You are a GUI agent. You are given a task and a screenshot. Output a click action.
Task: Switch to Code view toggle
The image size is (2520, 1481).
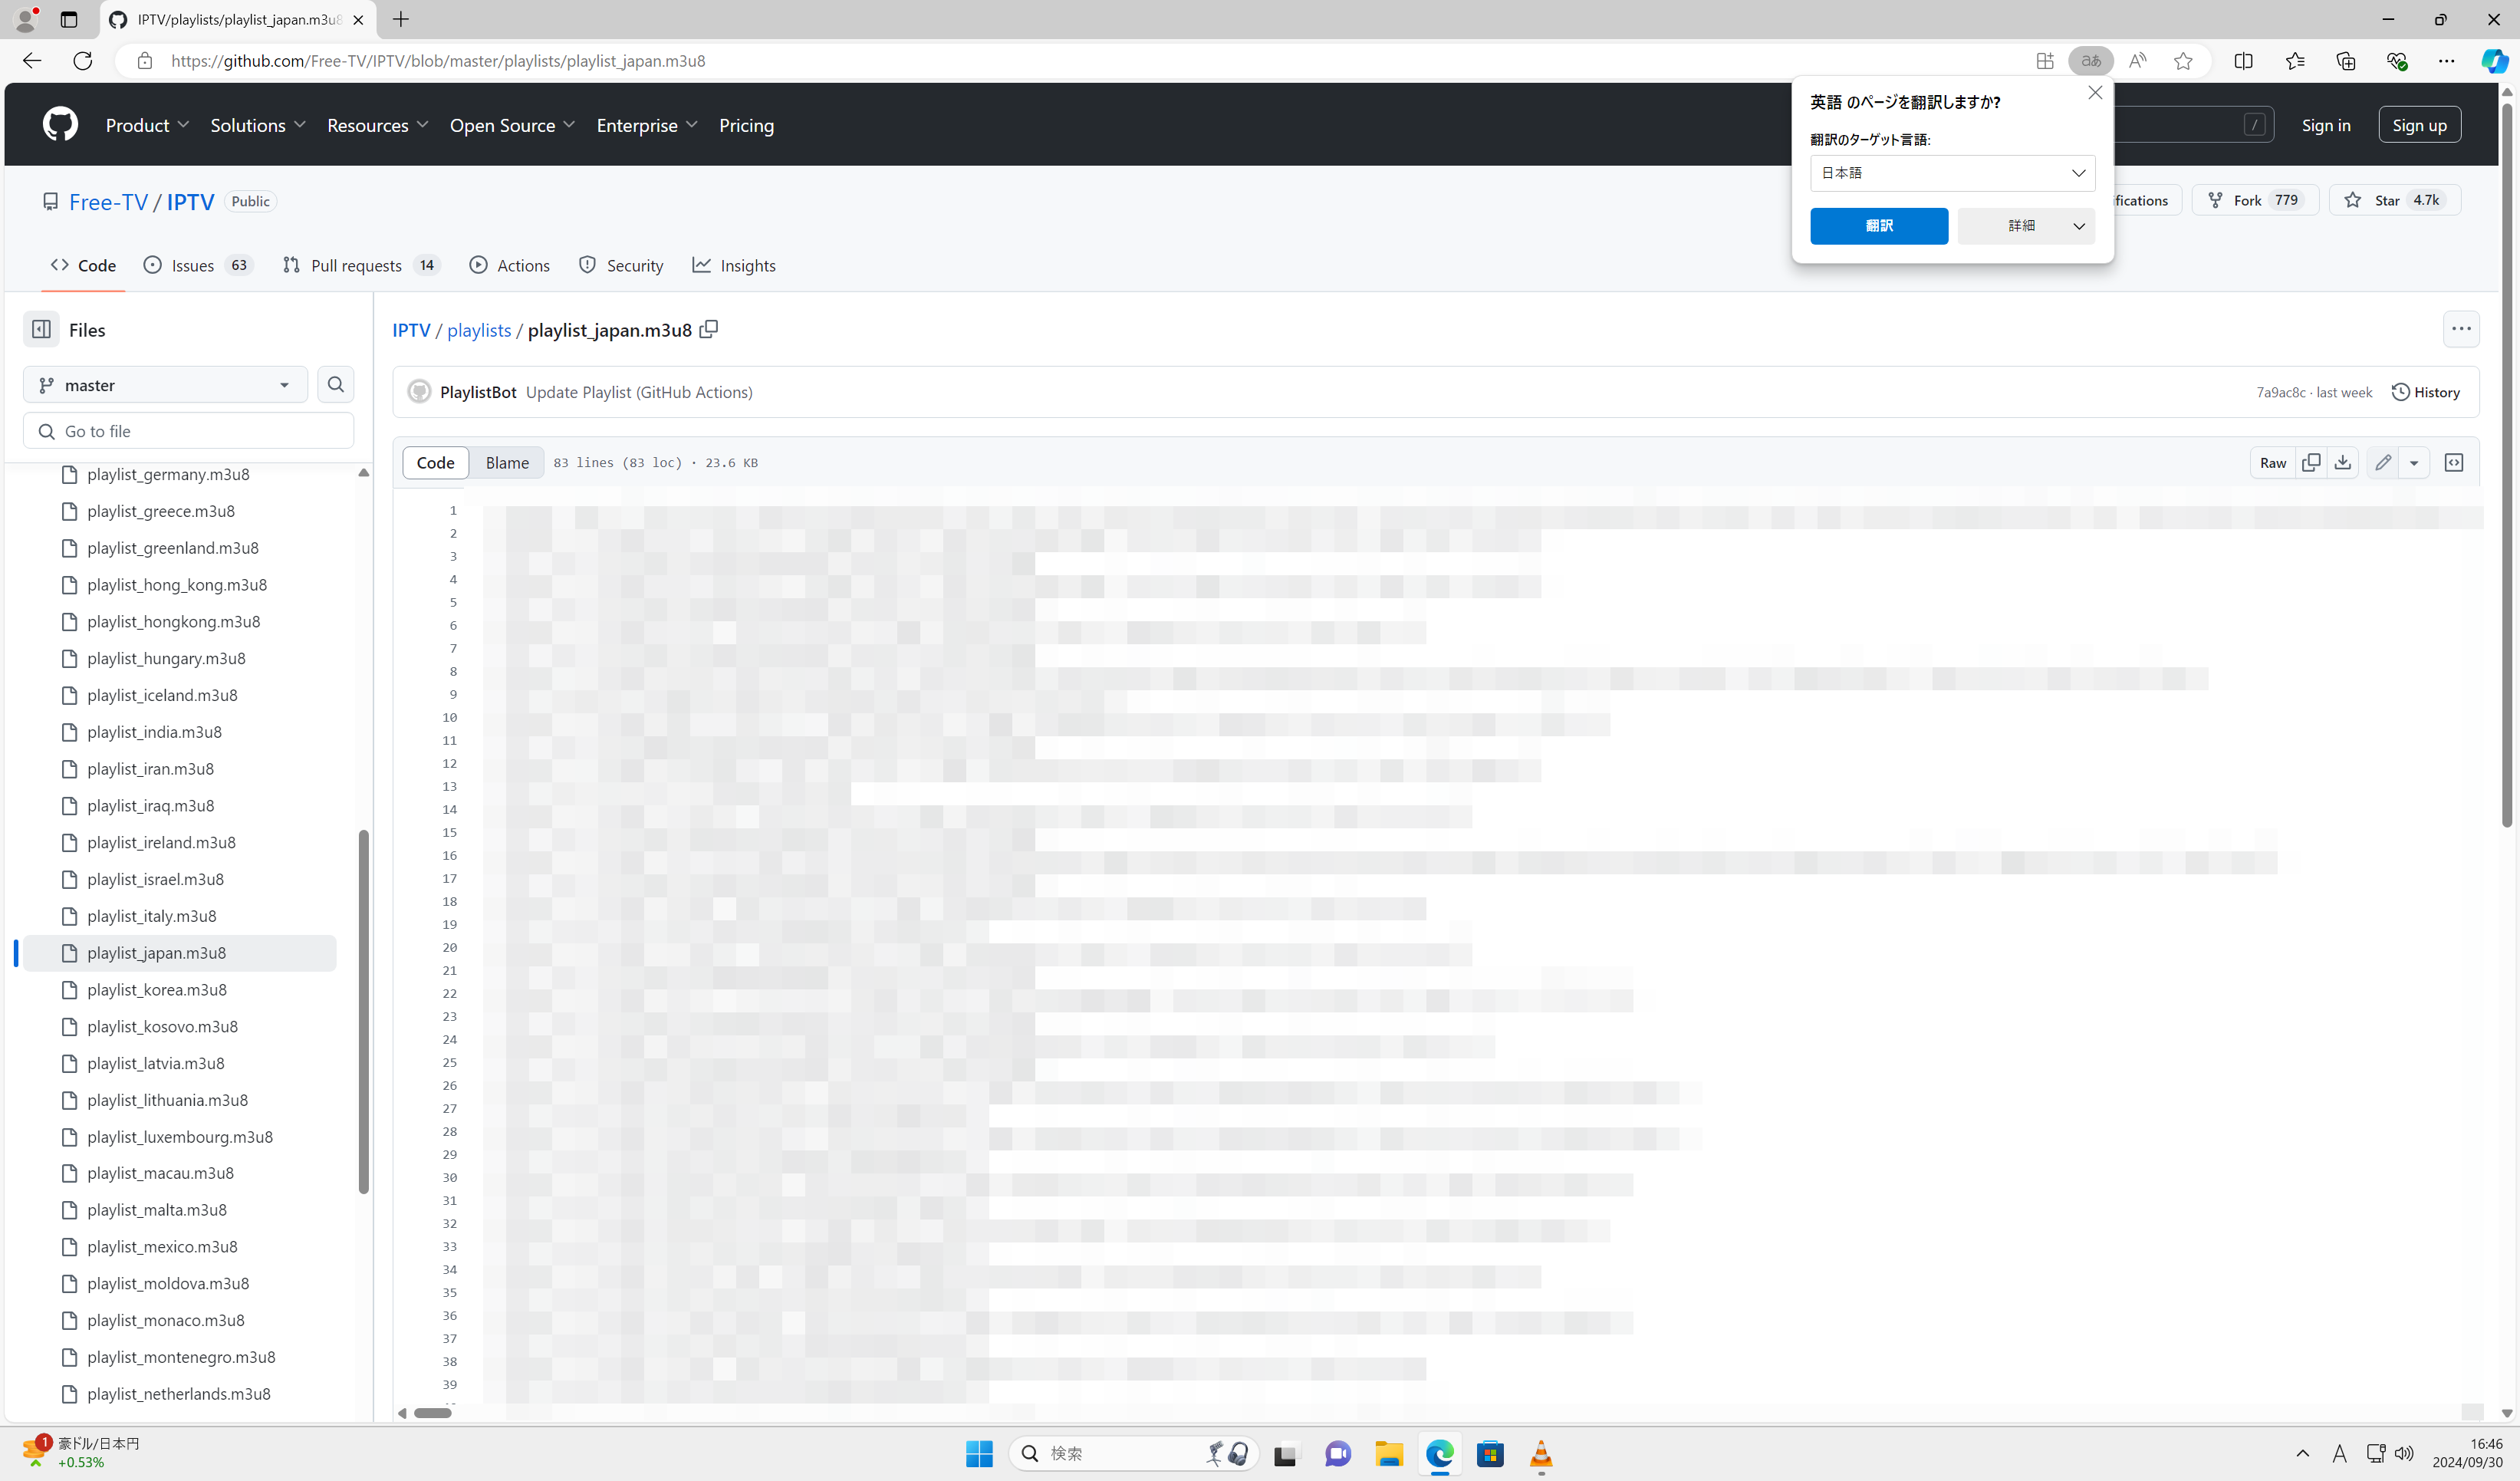tap(435, 462)
